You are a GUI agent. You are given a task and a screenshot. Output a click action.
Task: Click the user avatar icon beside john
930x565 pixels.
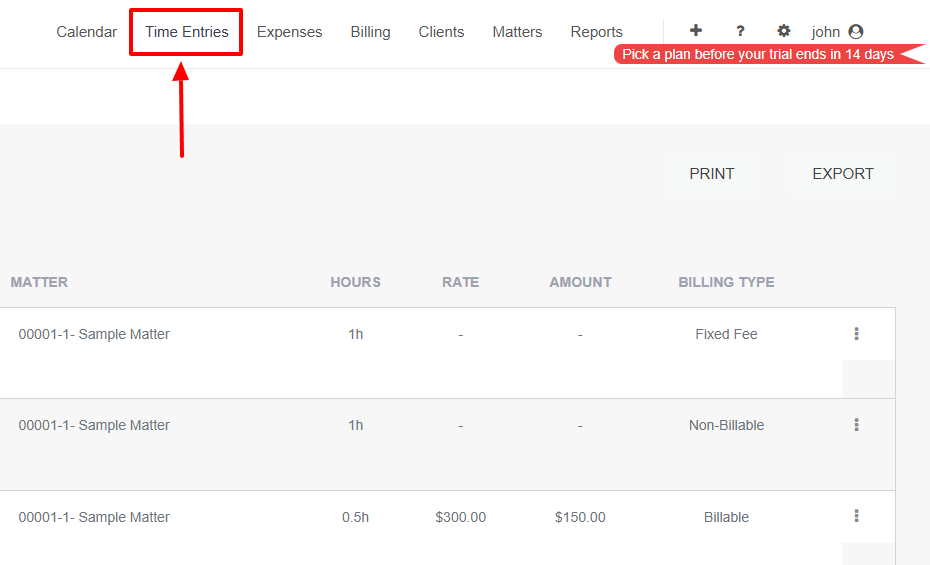tap(856, 32)
